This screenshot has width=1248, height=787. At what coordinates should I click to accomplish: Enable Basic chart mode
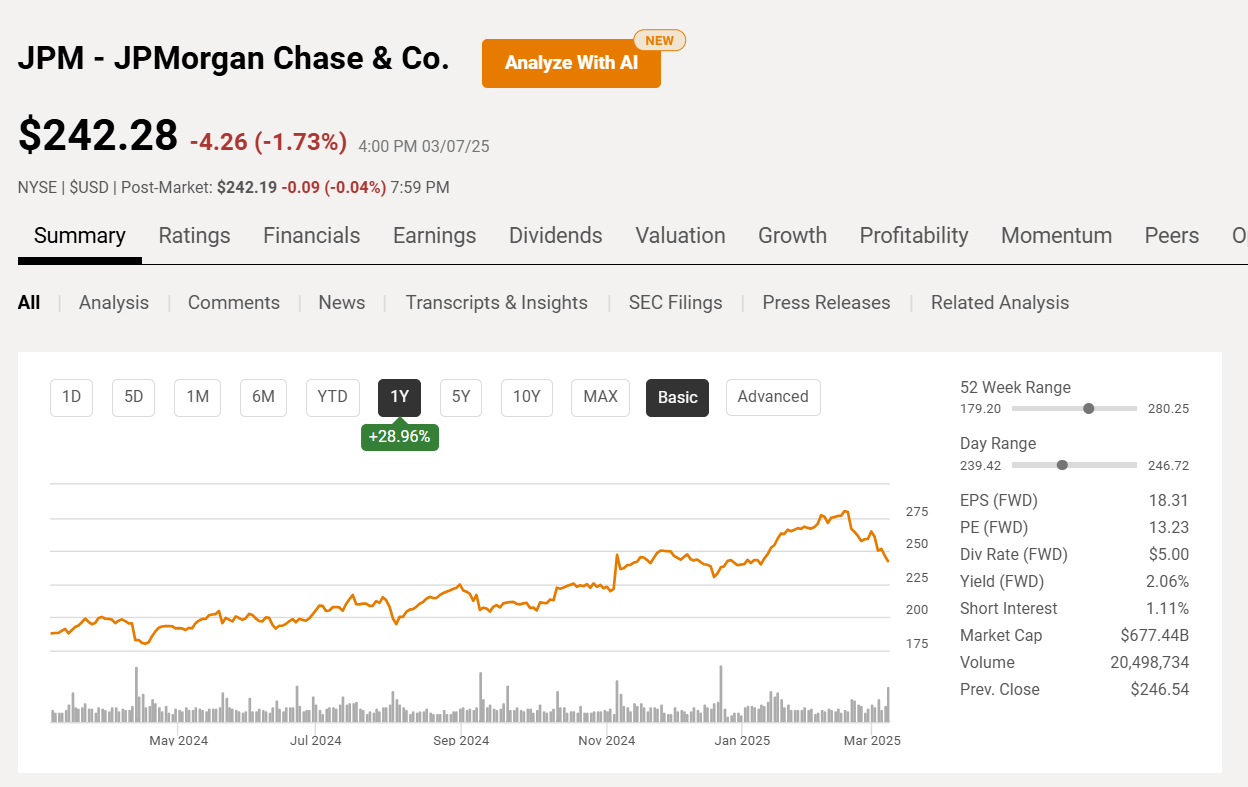pos(677,397)
